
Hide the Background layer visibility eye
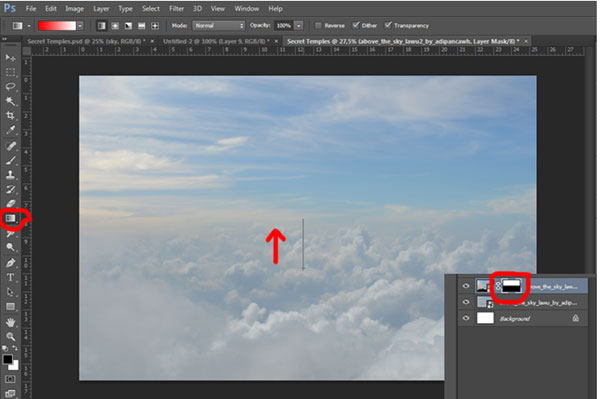click(466, 318)
